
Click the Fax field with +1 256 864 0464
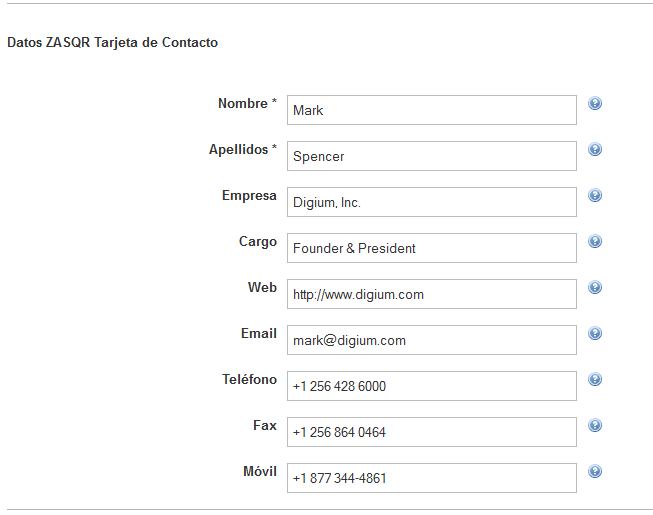point(431,432)
